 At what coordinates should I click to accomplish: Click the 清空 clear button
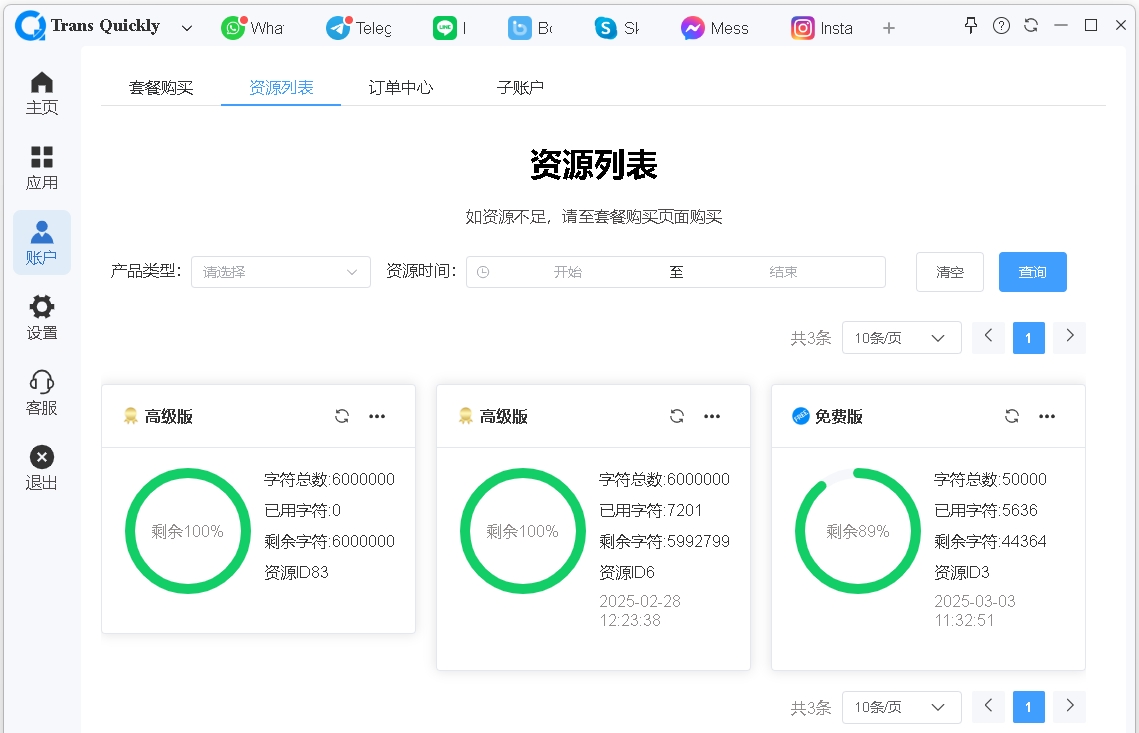949,272
